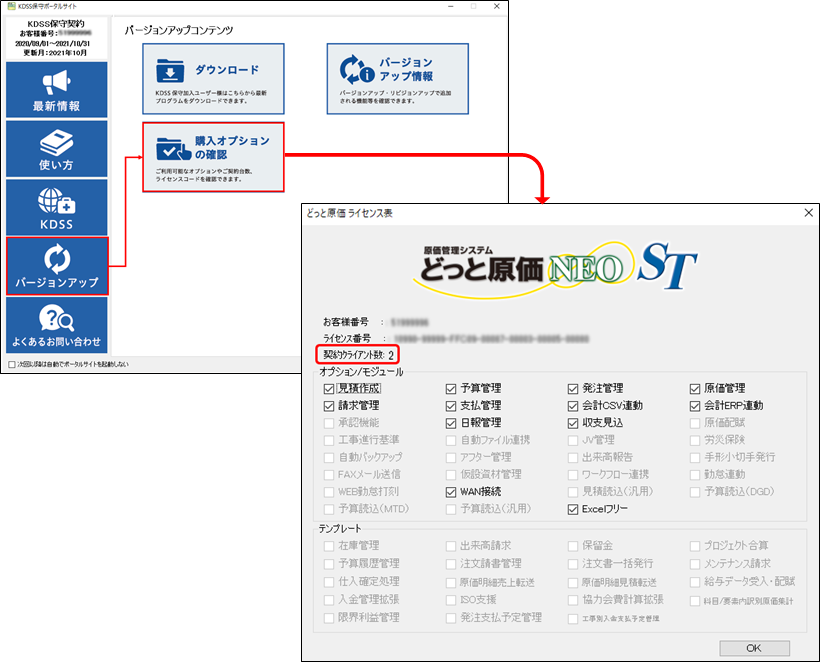Toggle the 発注管理 checkbox
The width and height of the screenshot is (820, 662).
(x=573, y=389)
